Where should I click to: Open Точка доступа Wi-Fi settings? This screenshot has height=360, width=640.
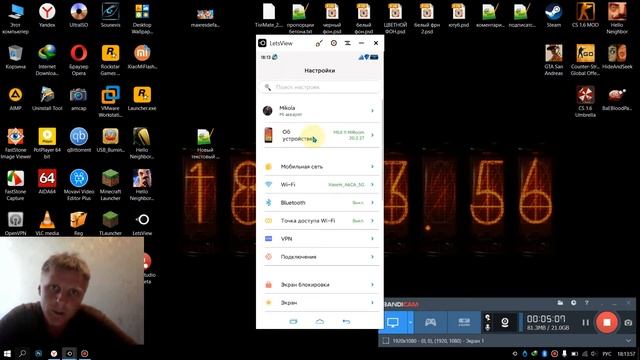(320, 220)
